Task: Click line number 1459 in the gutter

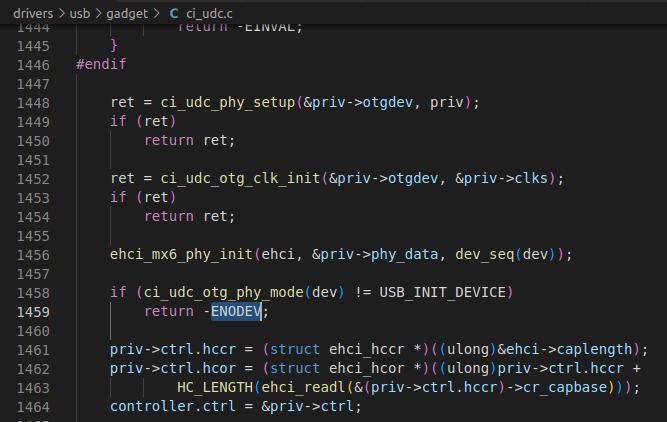Action: [x=33, y=312]
